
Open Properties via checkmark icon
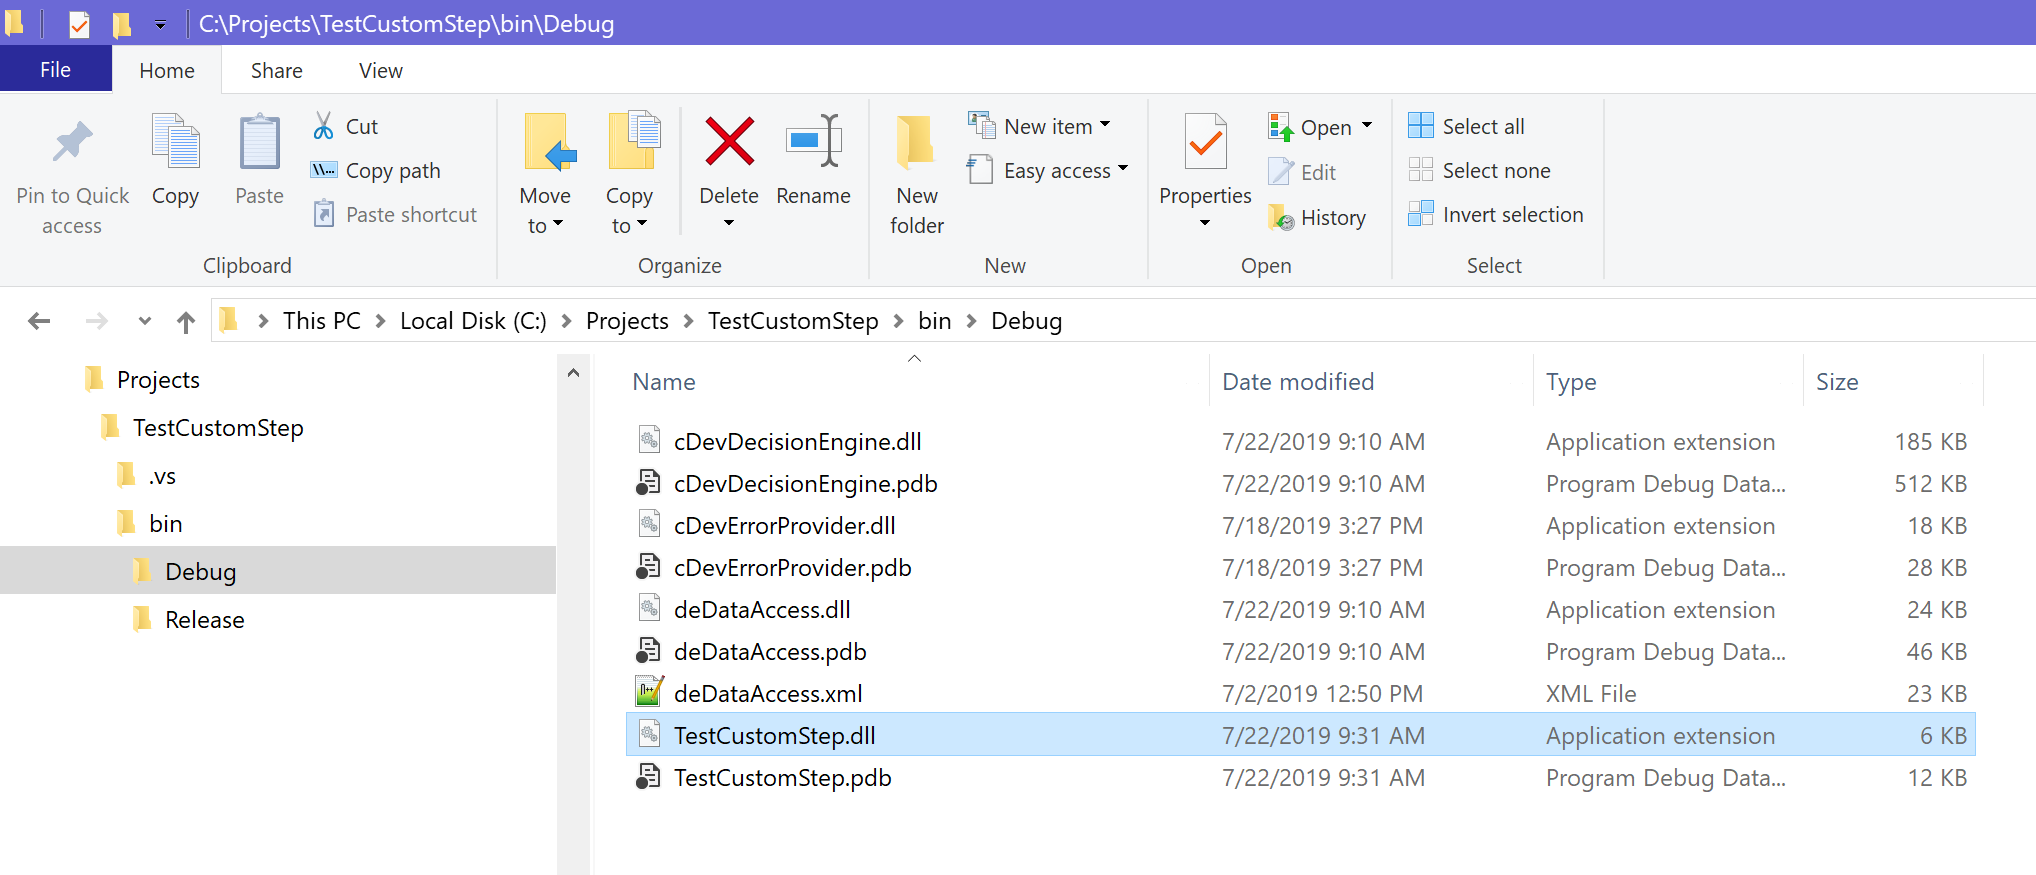[1205, 141]
